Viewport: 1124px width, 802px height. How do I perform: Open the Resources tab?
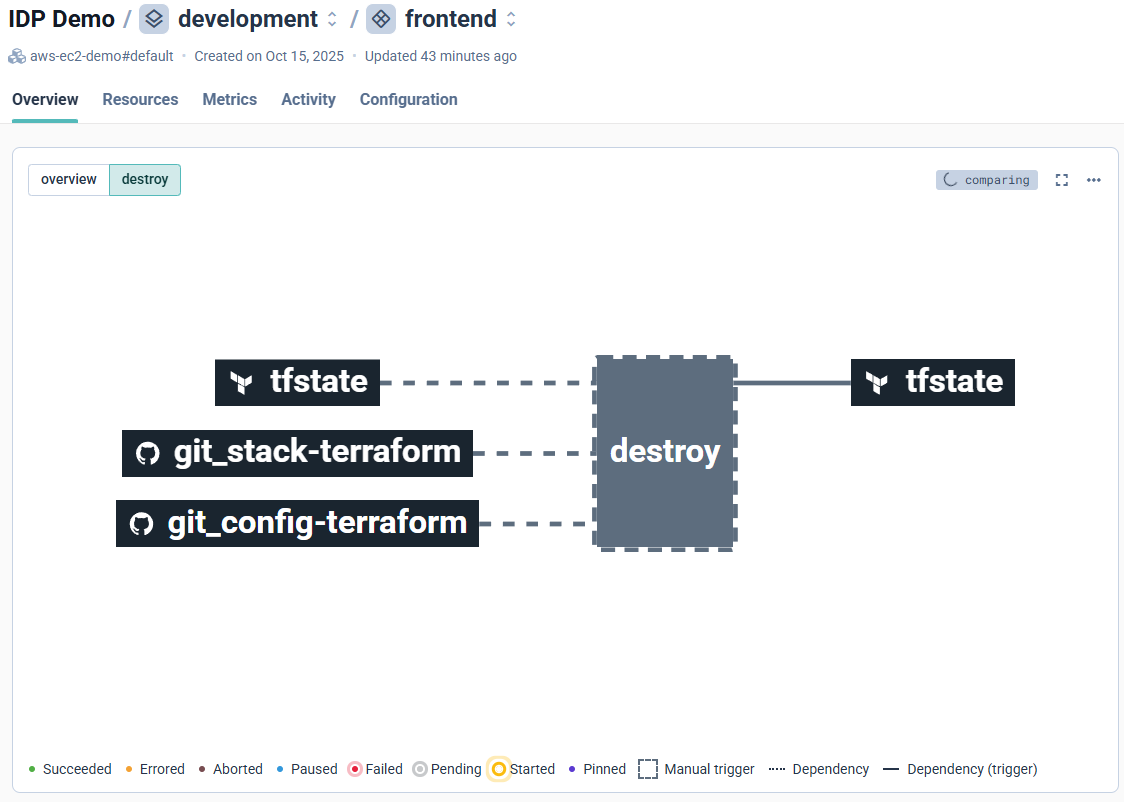point(140,100)
